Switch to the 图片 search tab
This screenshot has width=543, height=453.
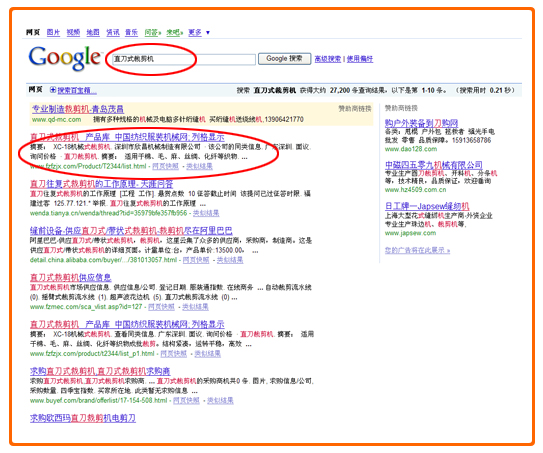tap(53, 32)
